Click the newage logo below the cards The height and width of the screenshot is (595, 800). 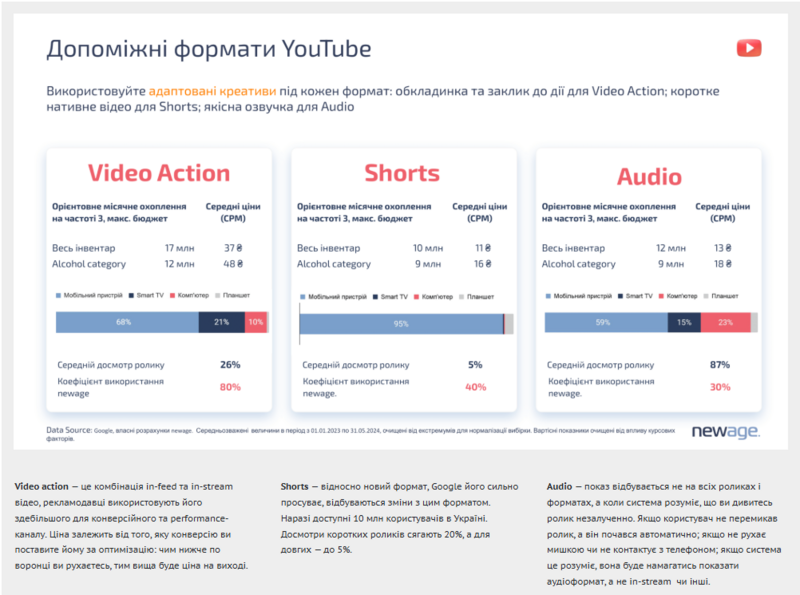(x=726, y=431)
